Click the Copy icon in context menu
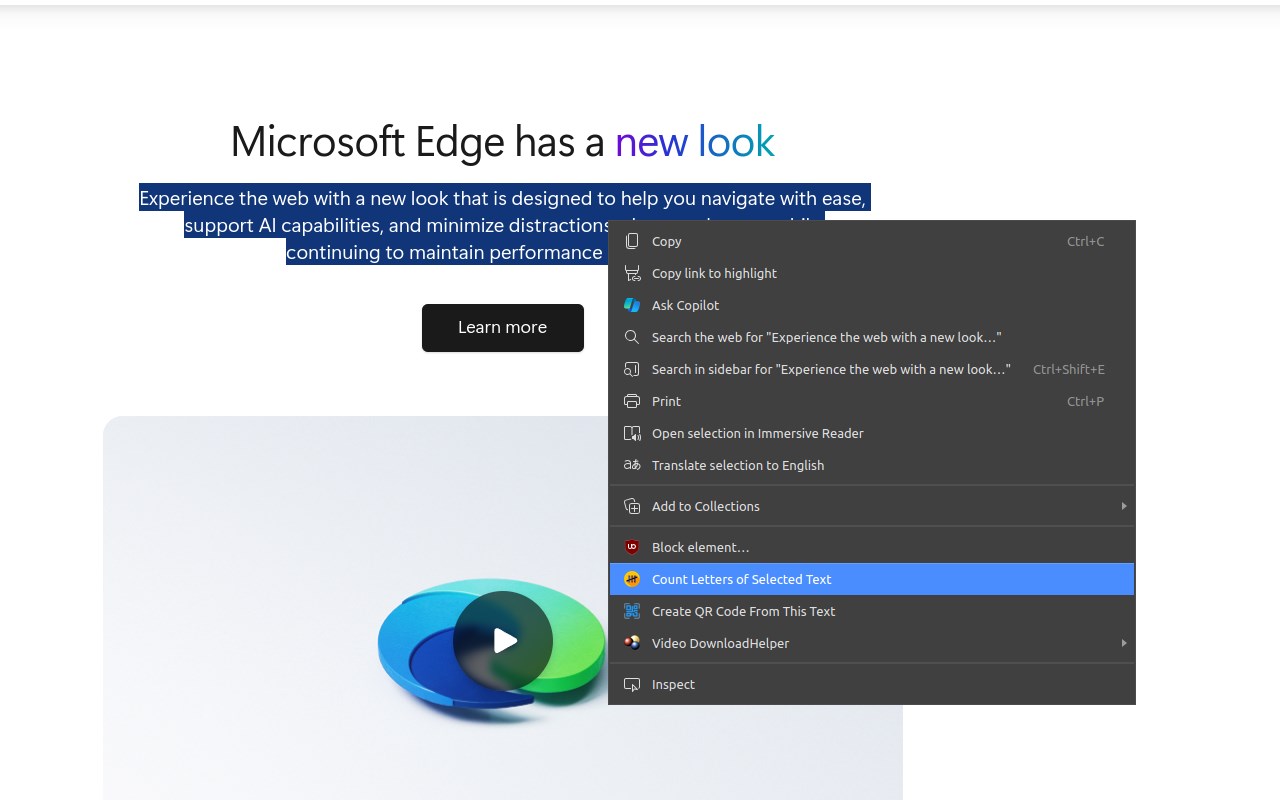Screen dimensions: 1280x800 point(632,241)
